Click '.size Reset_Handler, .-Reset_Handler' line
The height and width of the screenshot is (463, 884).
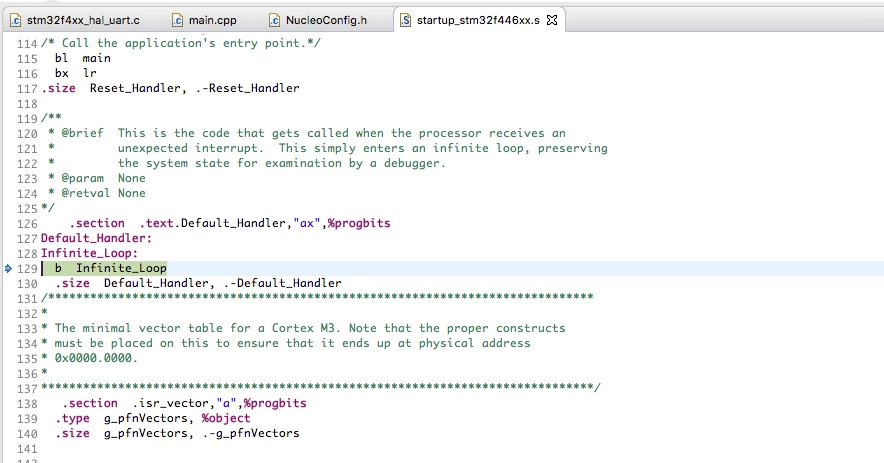click(x=170, y=89)
